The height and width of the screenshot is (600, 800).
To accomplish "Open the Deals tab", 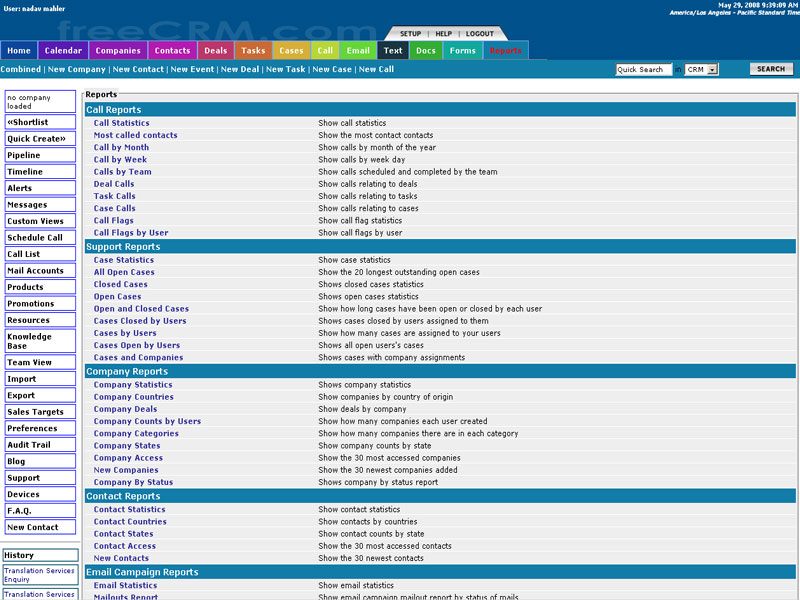I will point(216,51).
